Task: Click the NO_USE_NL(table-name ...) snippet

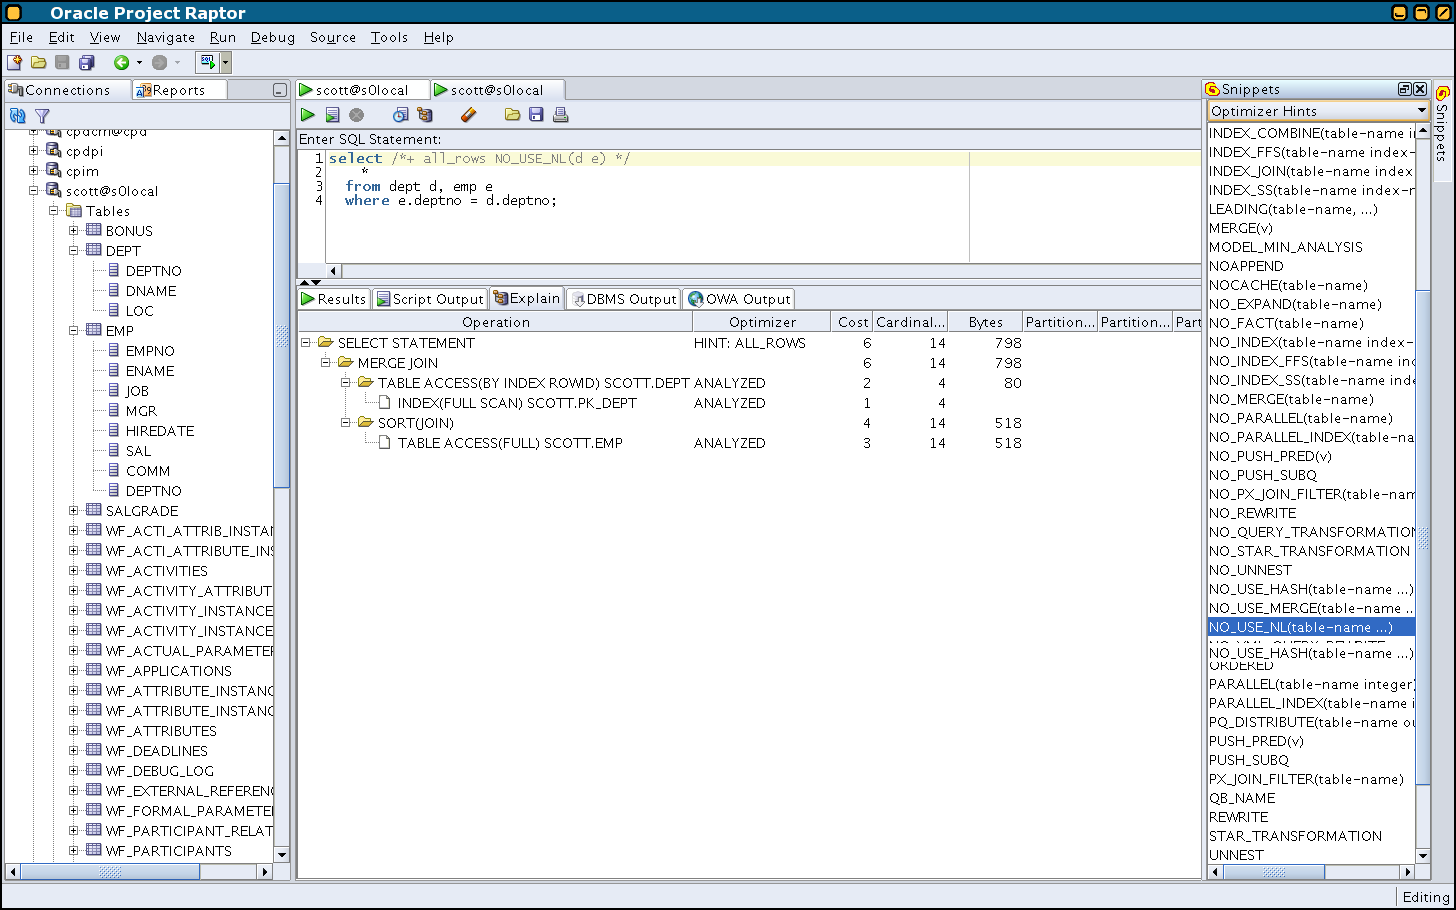Action: click(1311, 627)
